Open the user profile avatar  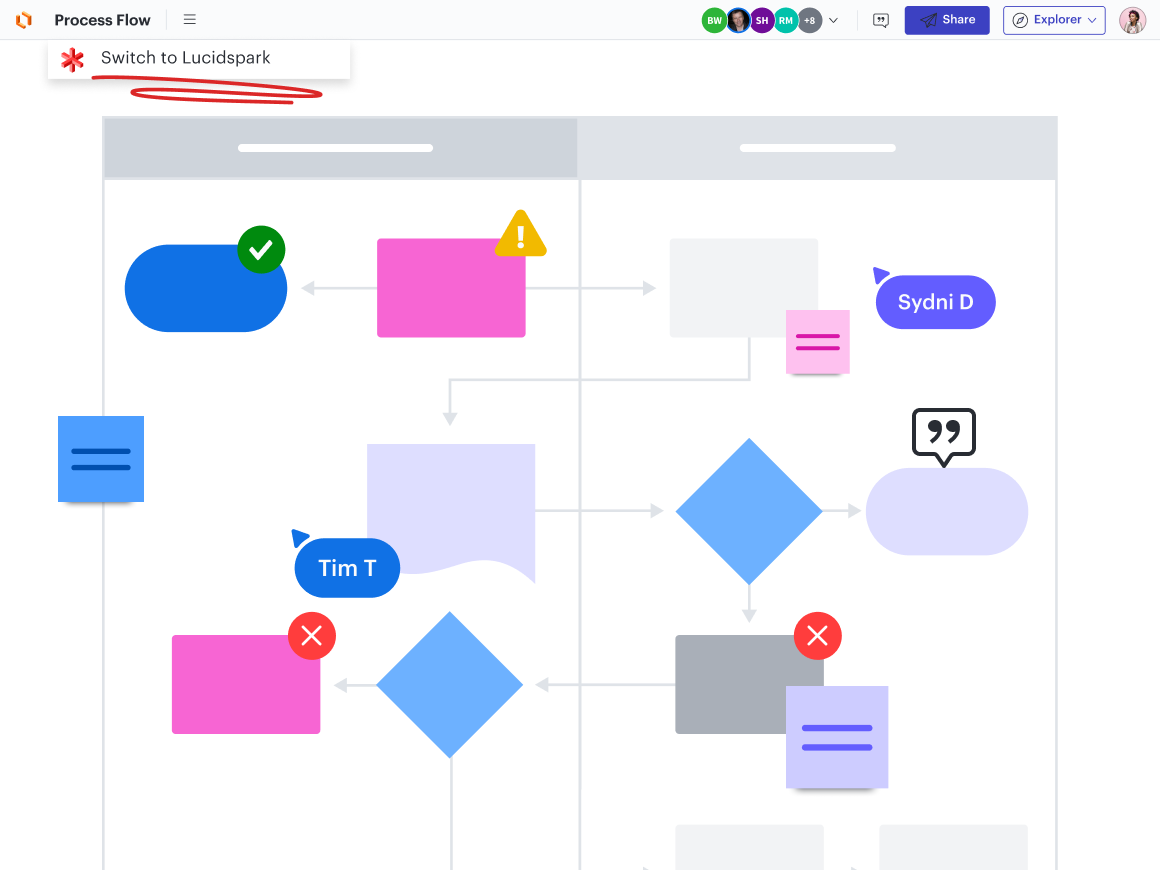tap(1132, 20)
